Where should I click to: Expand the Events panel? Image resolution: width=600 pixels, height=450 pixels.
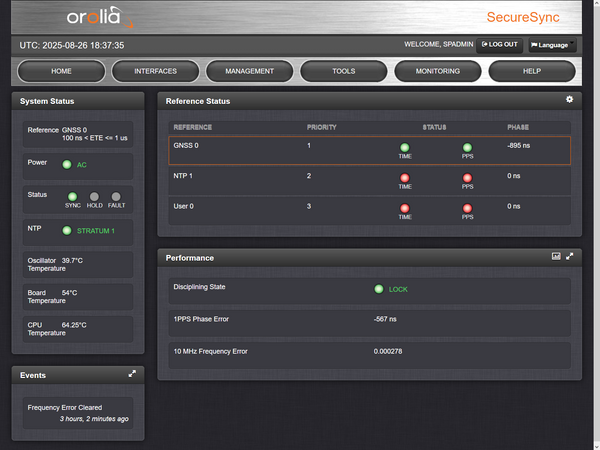(x=132, y=374)
